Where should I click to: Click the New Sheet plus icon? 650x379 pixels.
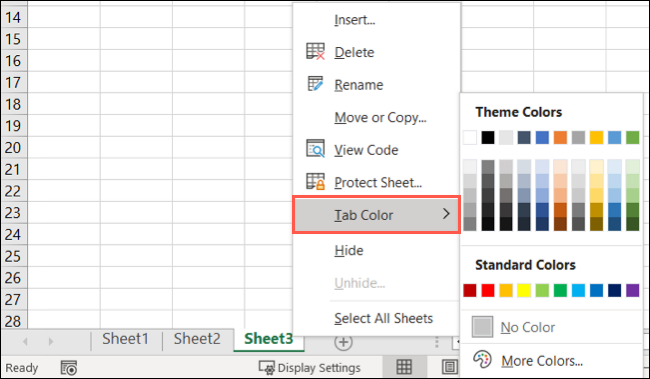pyautogui.click(x=343, y=342)
